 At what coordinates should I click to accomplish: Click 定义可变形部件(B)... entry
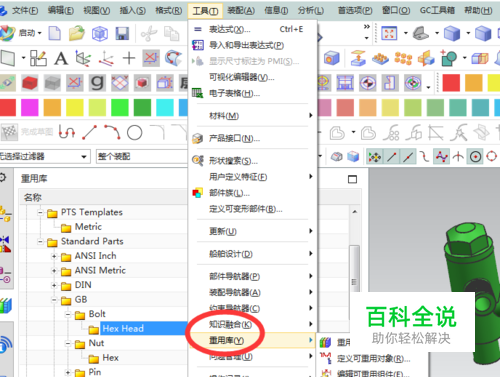(x=252, y=209)
